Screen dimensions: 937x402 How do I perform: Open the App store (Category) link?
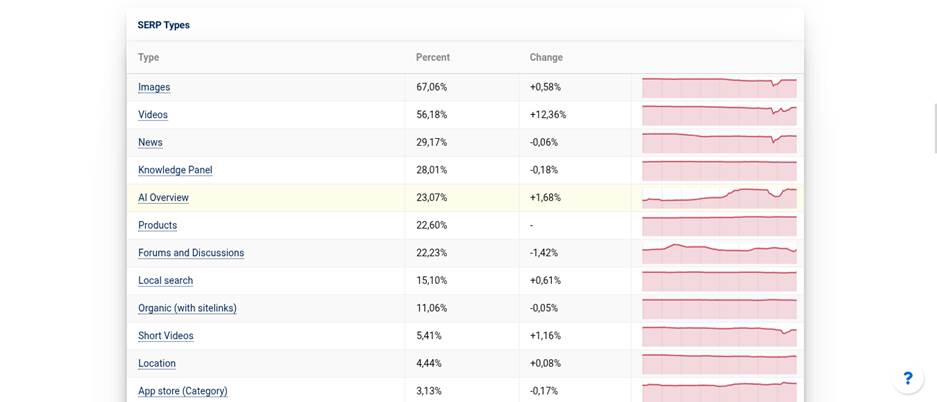click(x=183, y=391)
